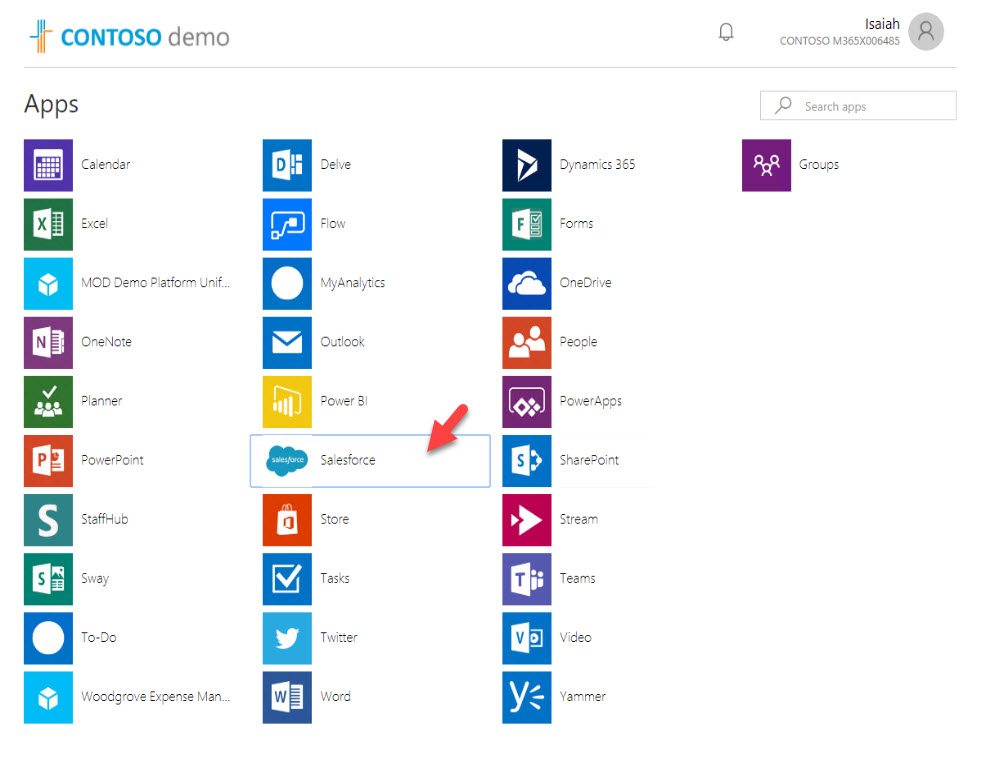Screen dimensions: 981x760
Task: Open the Yammer app icon
Action: click(527, 697)
